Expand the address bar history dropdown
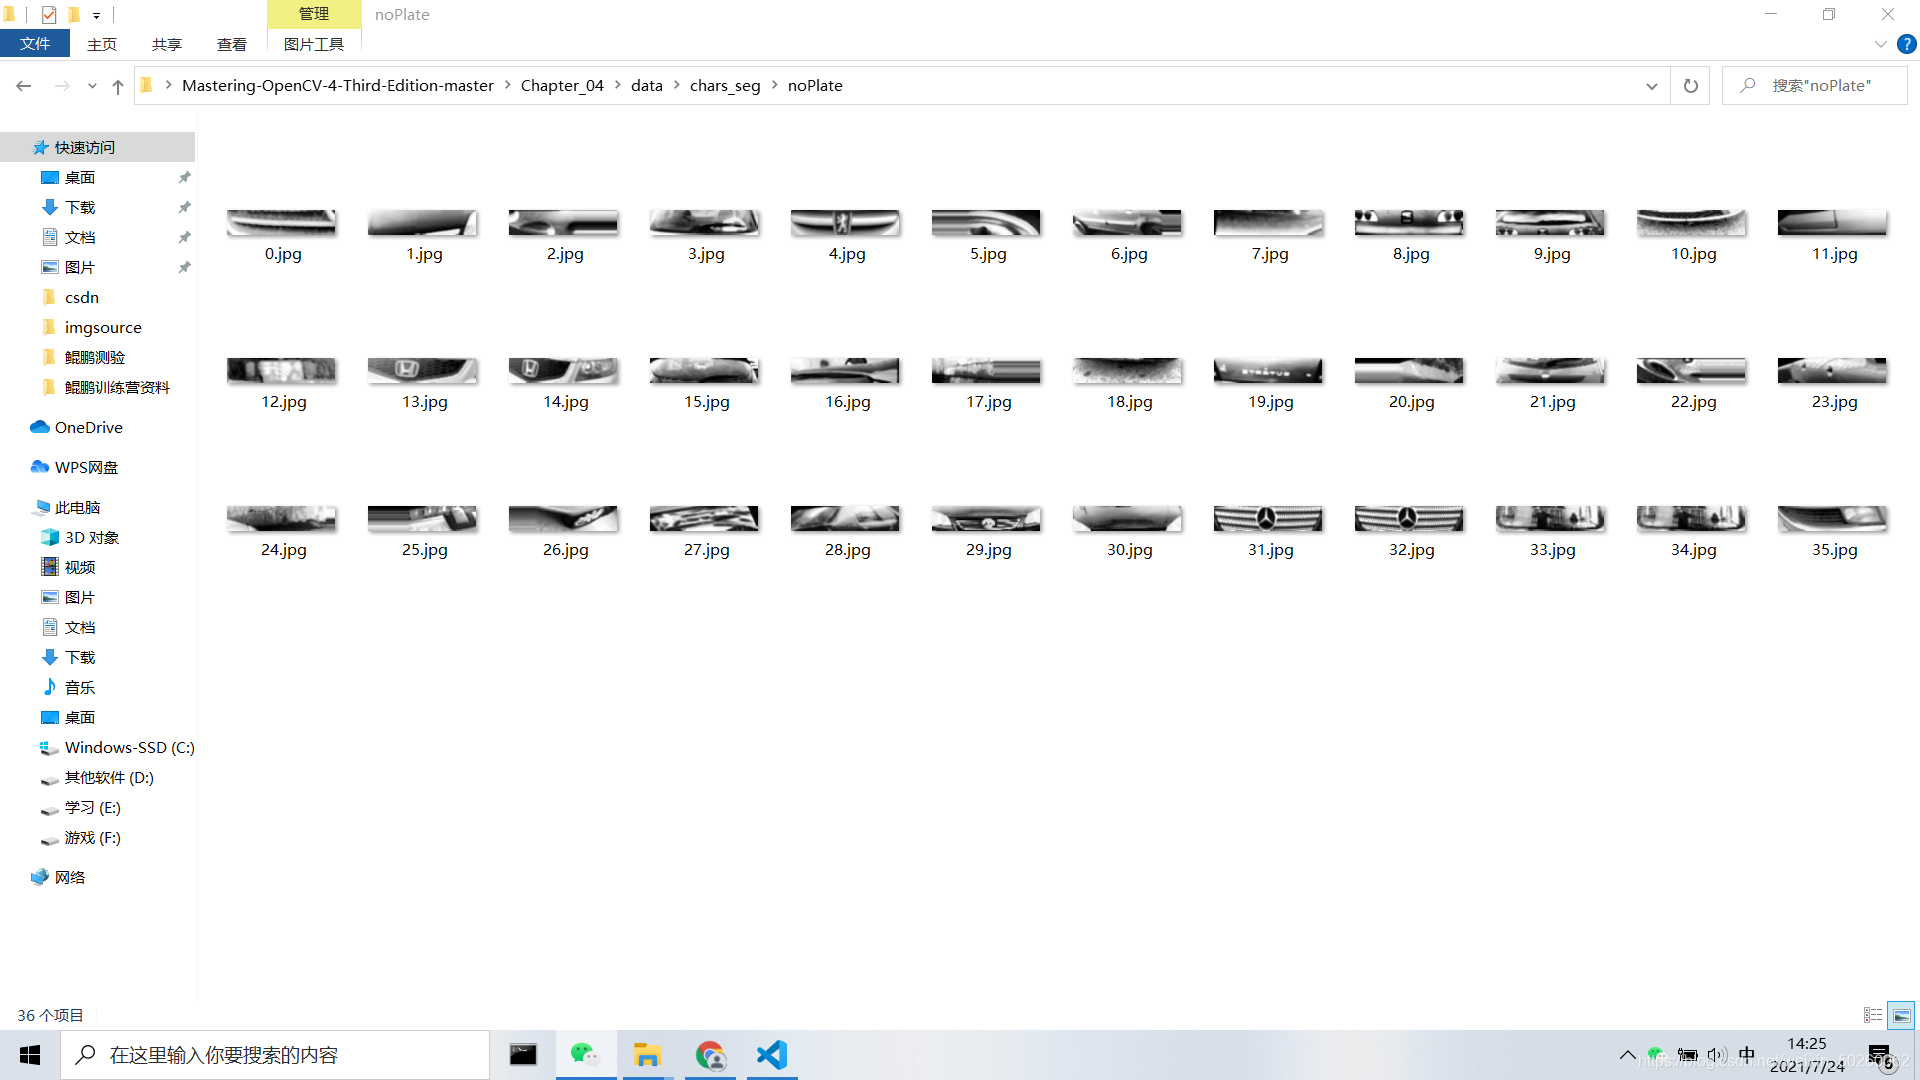Image resolution: width=1920 pixels, height=1080 pixels. click(1651, 86)
